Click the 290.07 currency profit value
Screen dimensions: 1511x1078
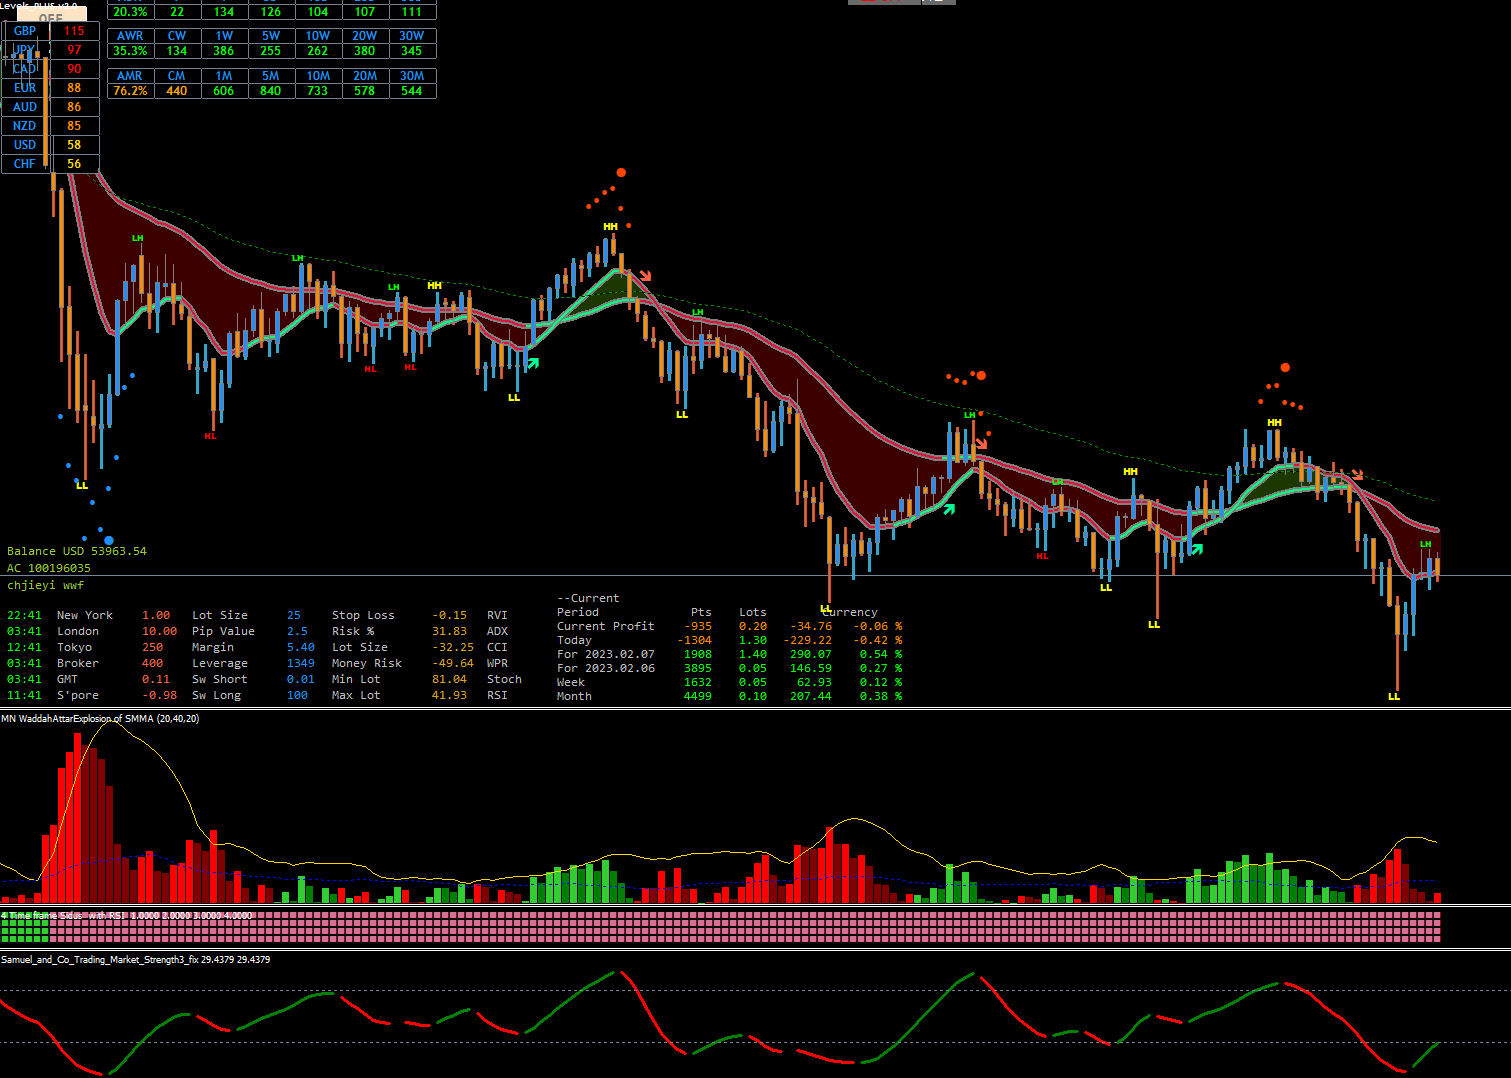810,654
